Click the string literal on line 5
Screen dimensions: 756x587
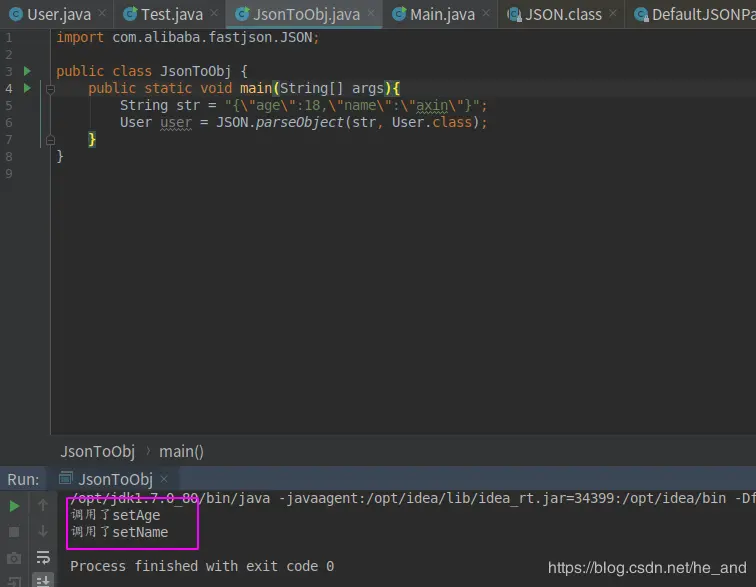tap(352, 106)
